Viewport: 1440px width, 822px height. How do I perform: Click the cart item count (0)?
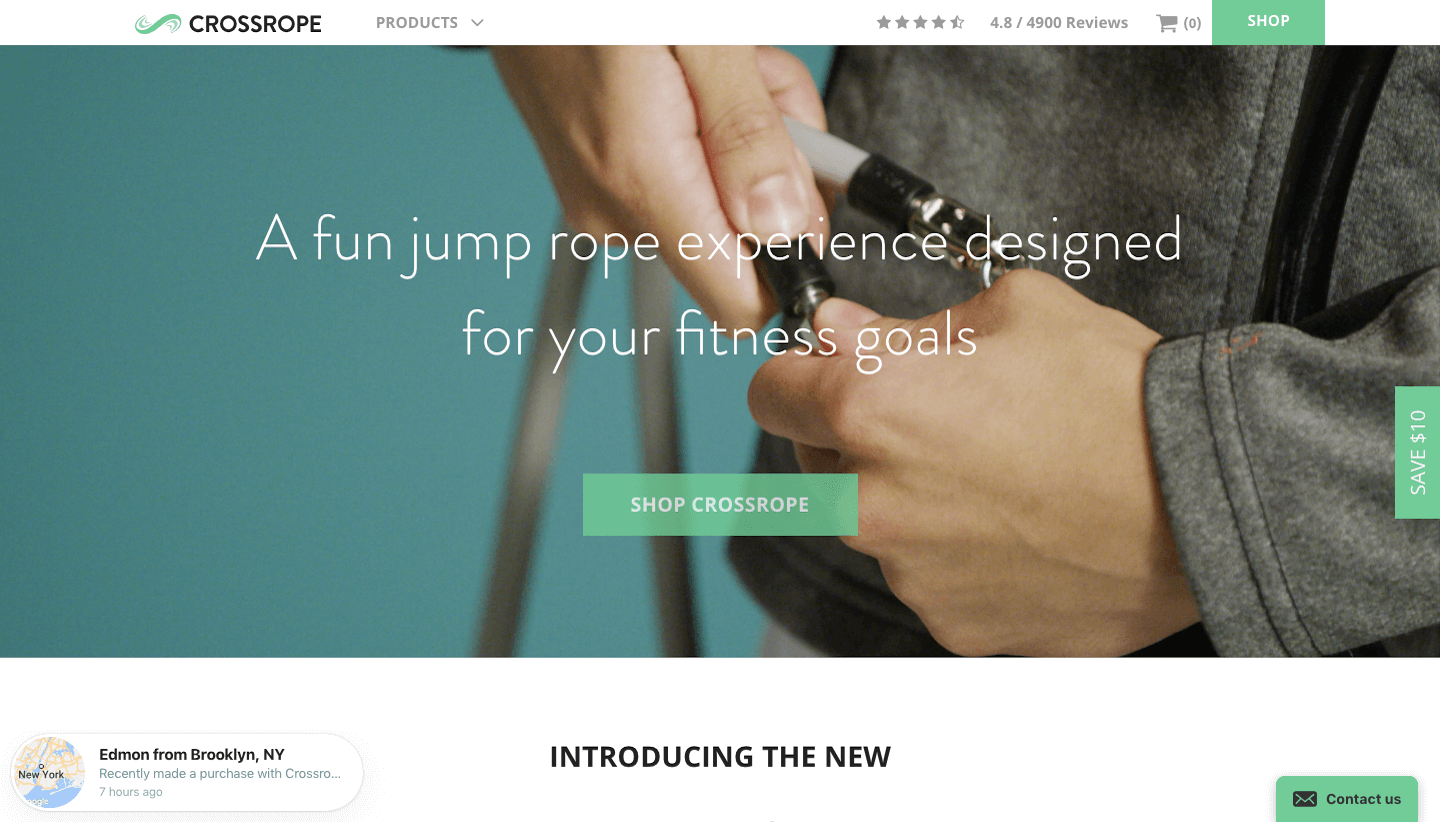(1192, 23)
